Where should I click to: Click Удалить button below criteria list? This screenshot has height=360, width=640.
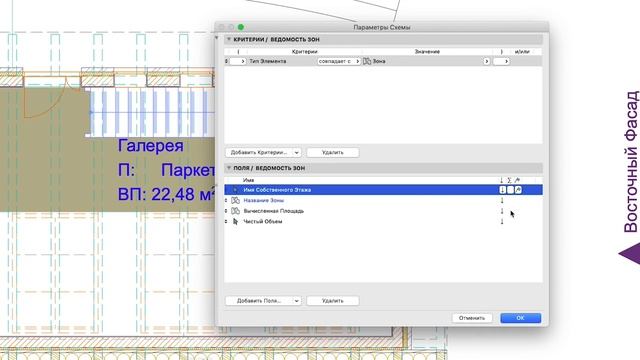[333, 153]
